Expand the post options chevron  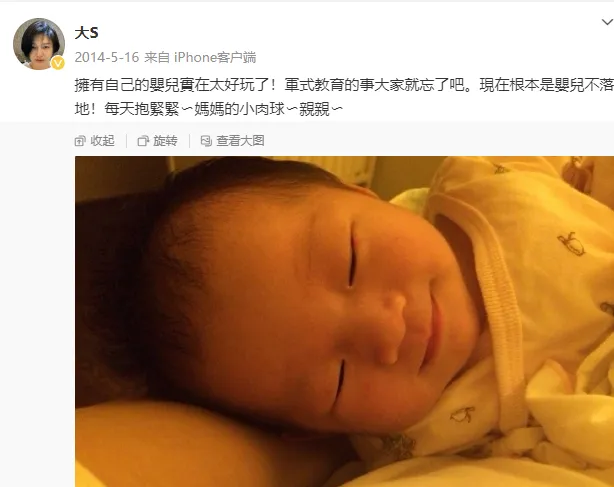click(x=607, y=22)
